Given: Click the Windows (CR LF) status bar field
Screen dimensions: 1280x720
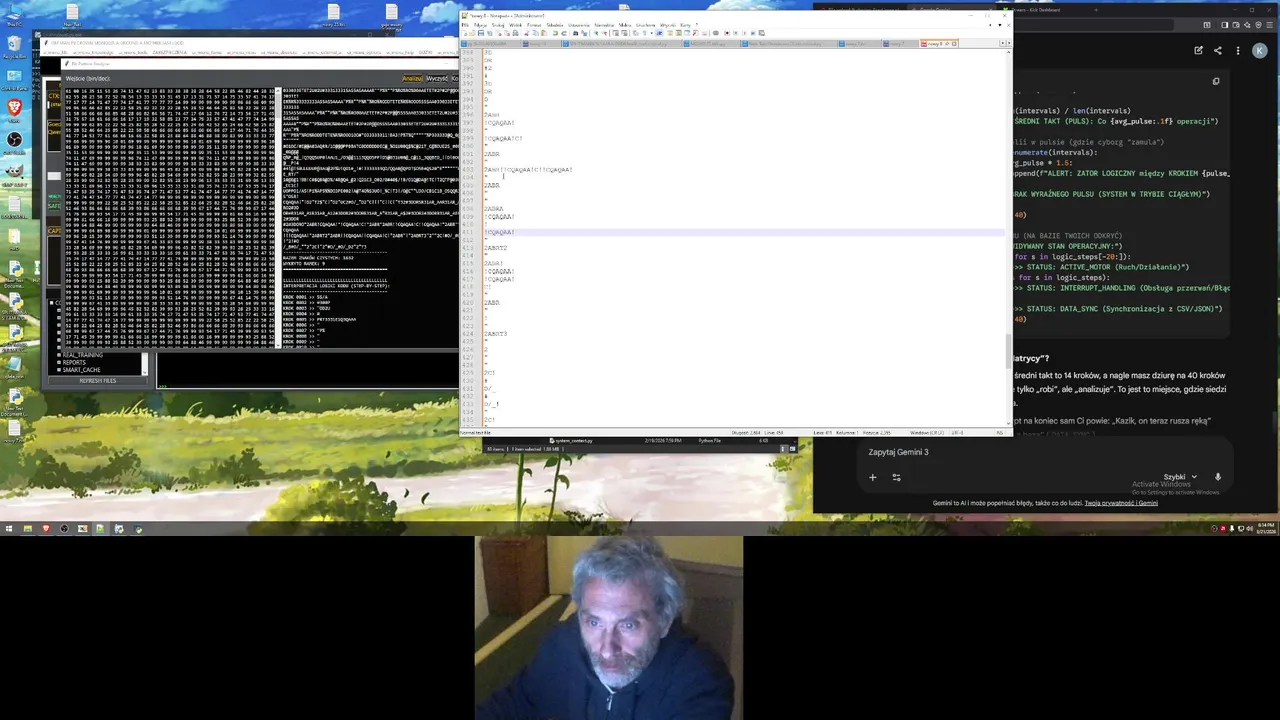Looking at the screenshot, I should (x=927, y=432).
